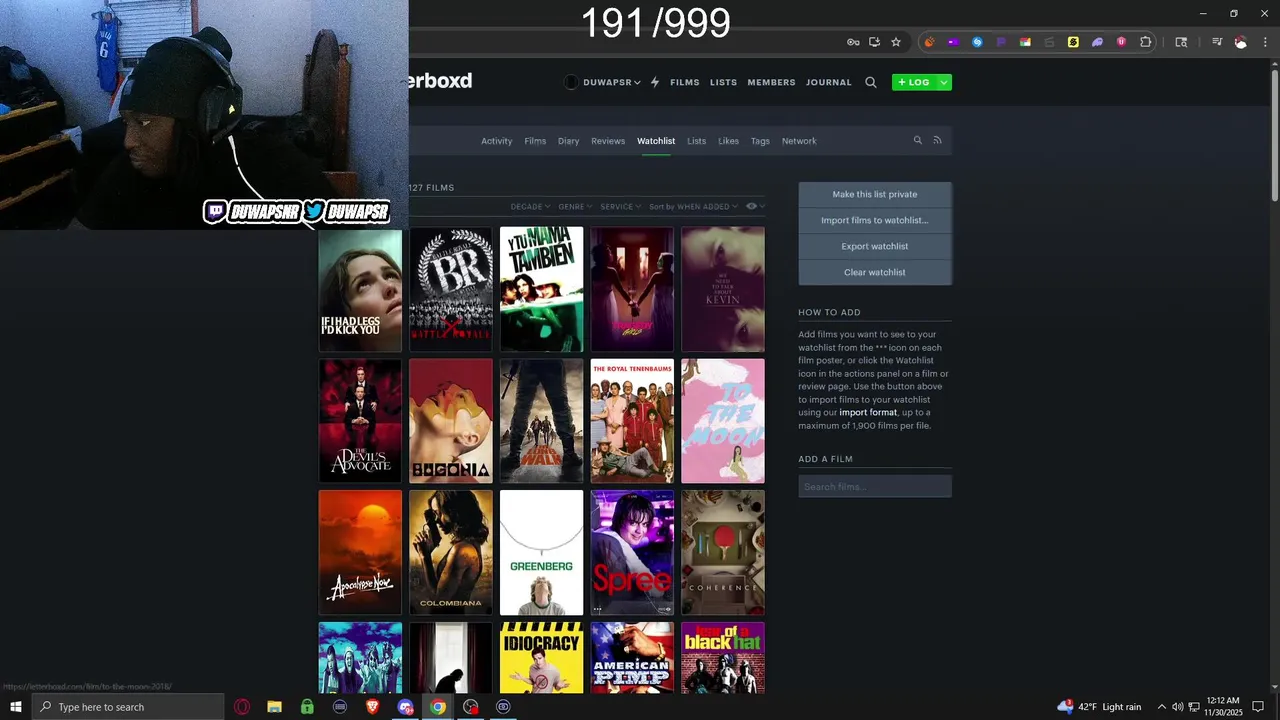Click the password key icon in address bar
The width and height of the screenshot is (1280, 720).
pos(853,42)
